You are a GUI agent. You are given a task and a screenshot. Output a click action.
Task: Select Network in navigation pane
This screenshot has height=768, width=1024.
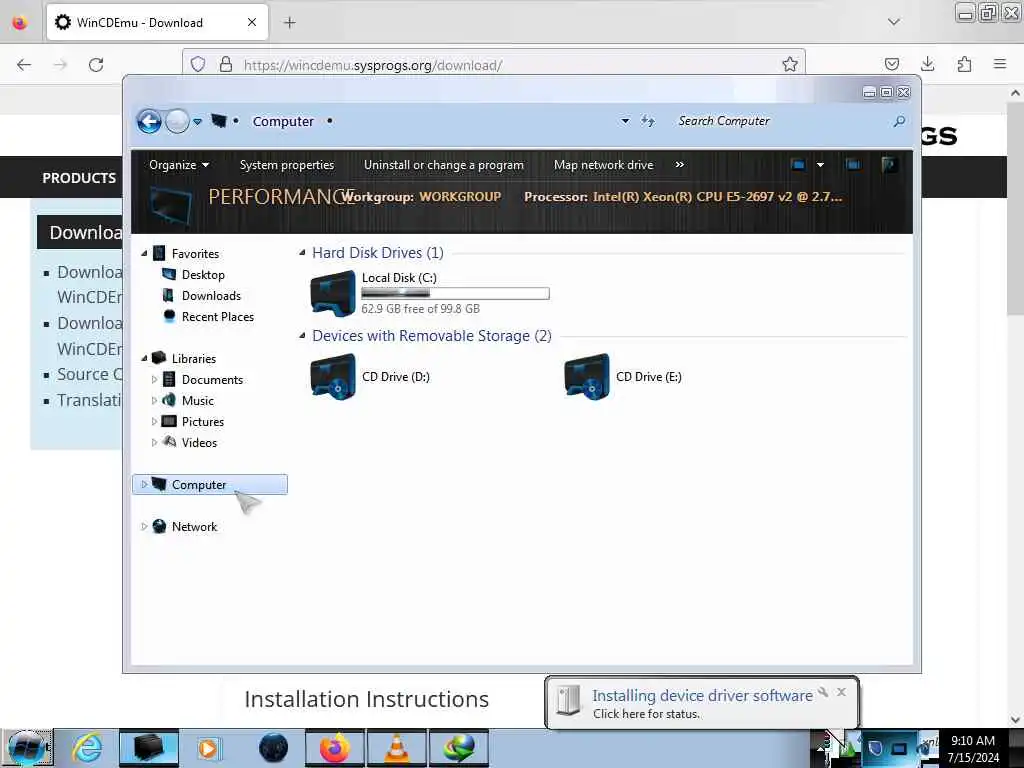point(194,526)
